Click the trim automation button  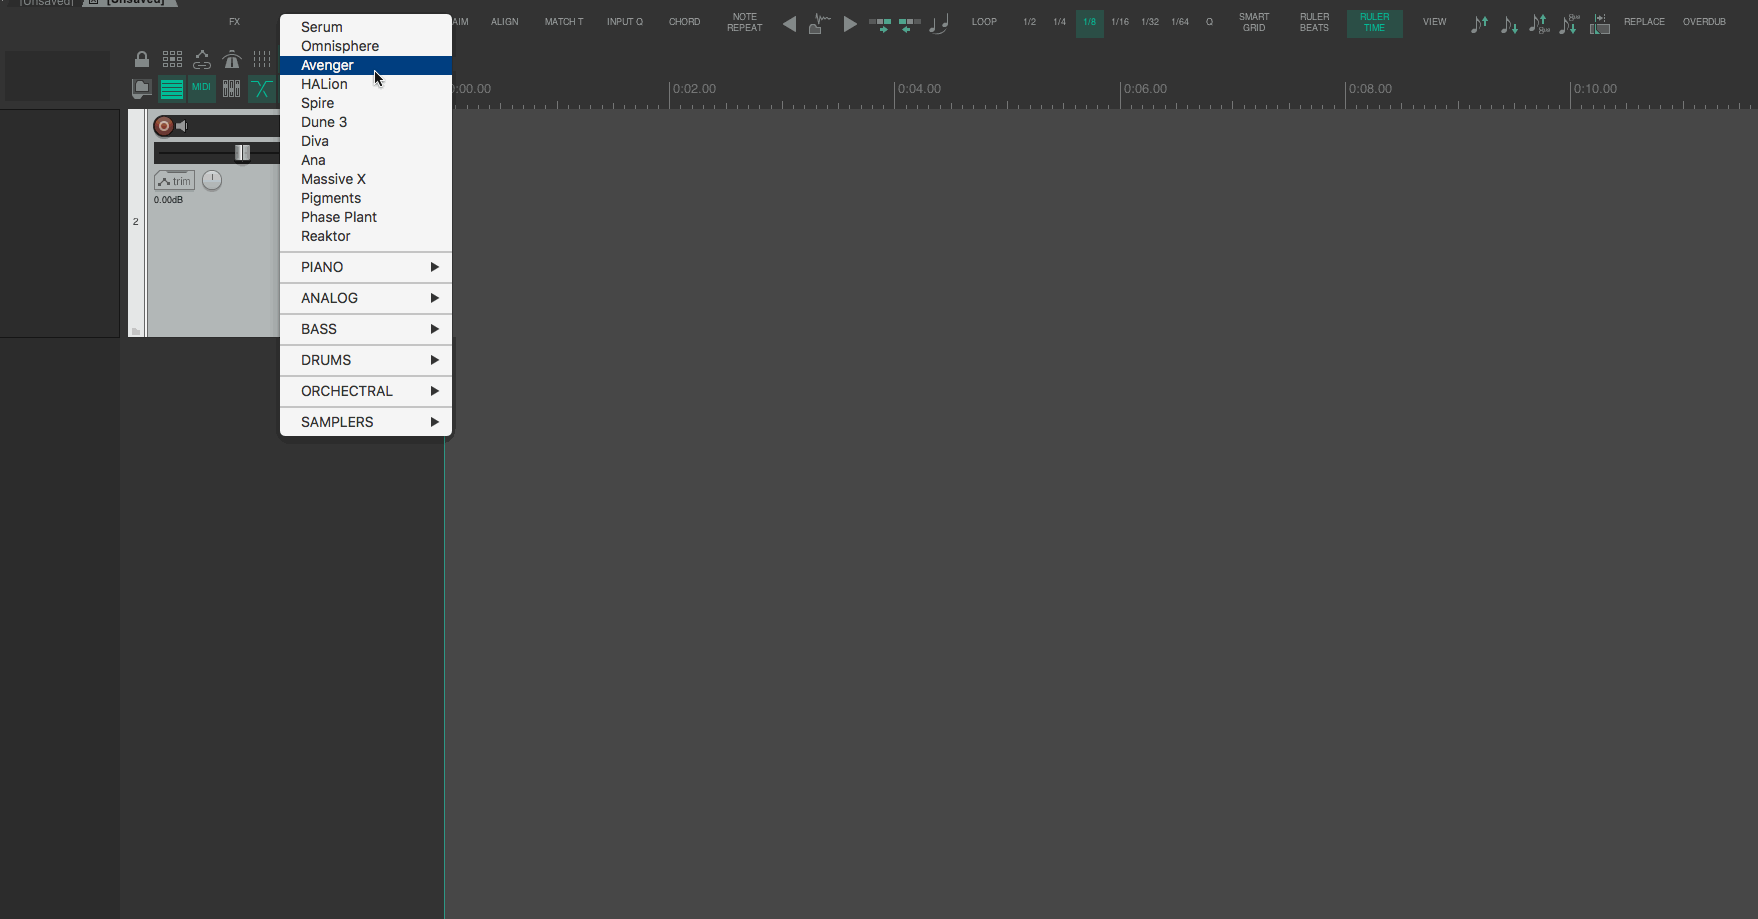pos(175,181)
